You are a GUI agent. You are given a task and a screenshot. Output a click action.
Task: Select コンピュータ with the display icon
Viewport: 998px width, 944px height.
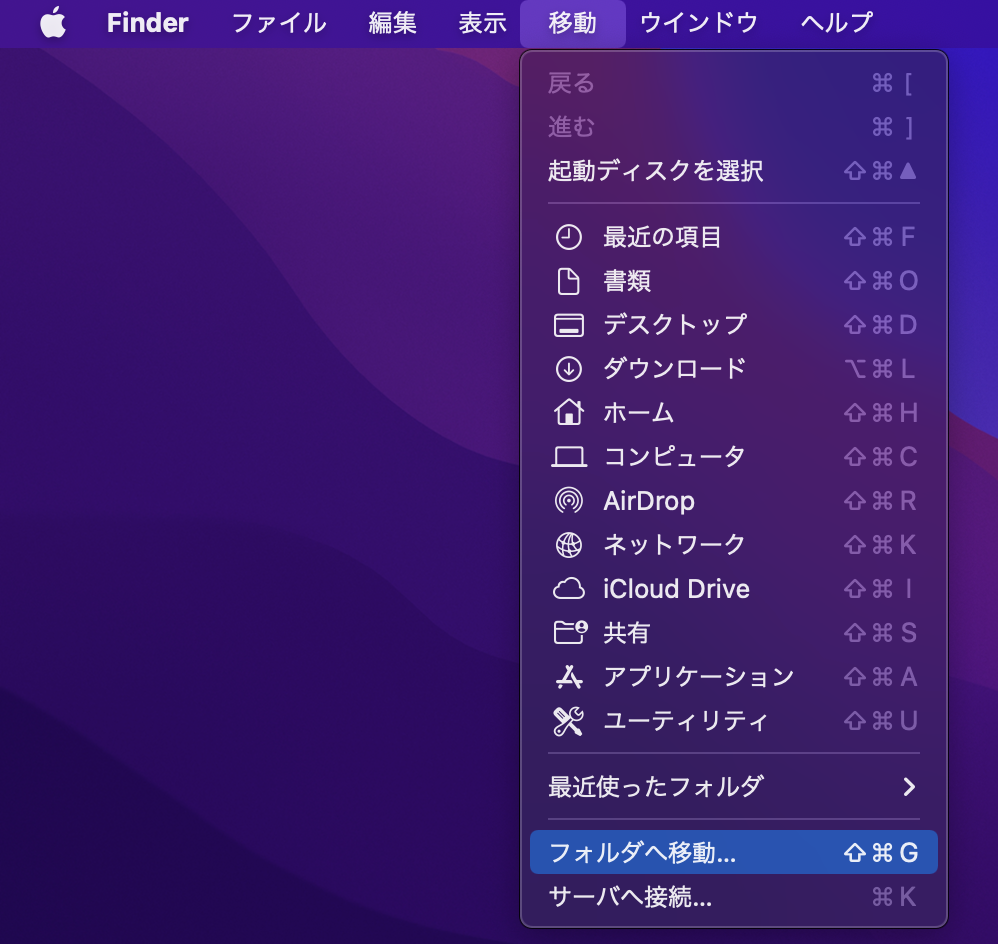pos(569,457)
